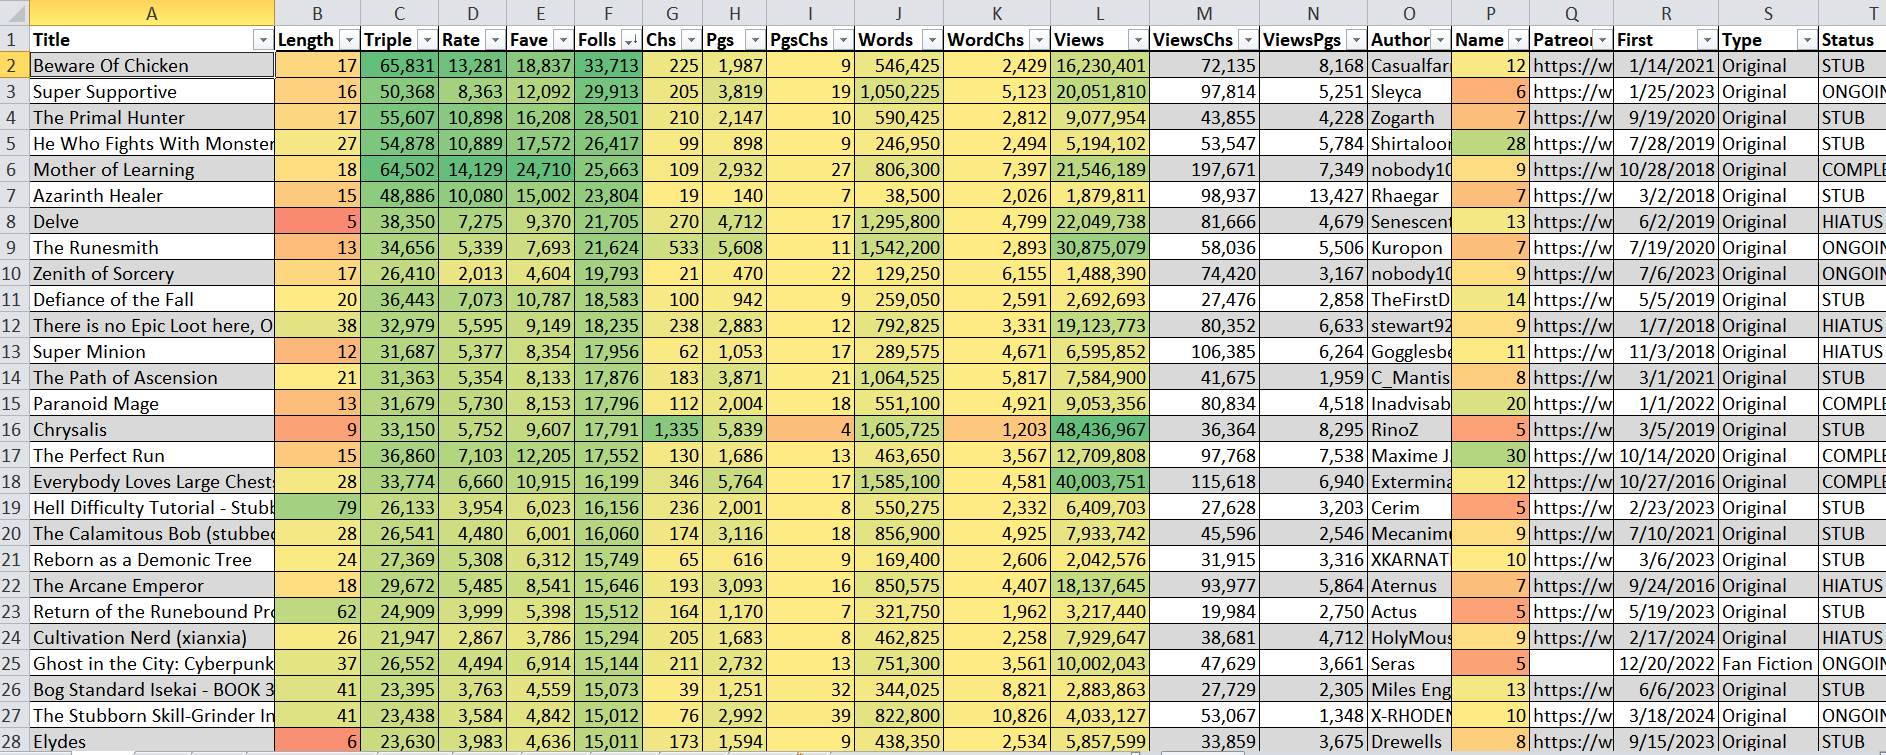Open the Patreon link for Mother of Learning
Image resolution: width=1886 pixels, height=755 pixels.
[x=1572, y=170]
